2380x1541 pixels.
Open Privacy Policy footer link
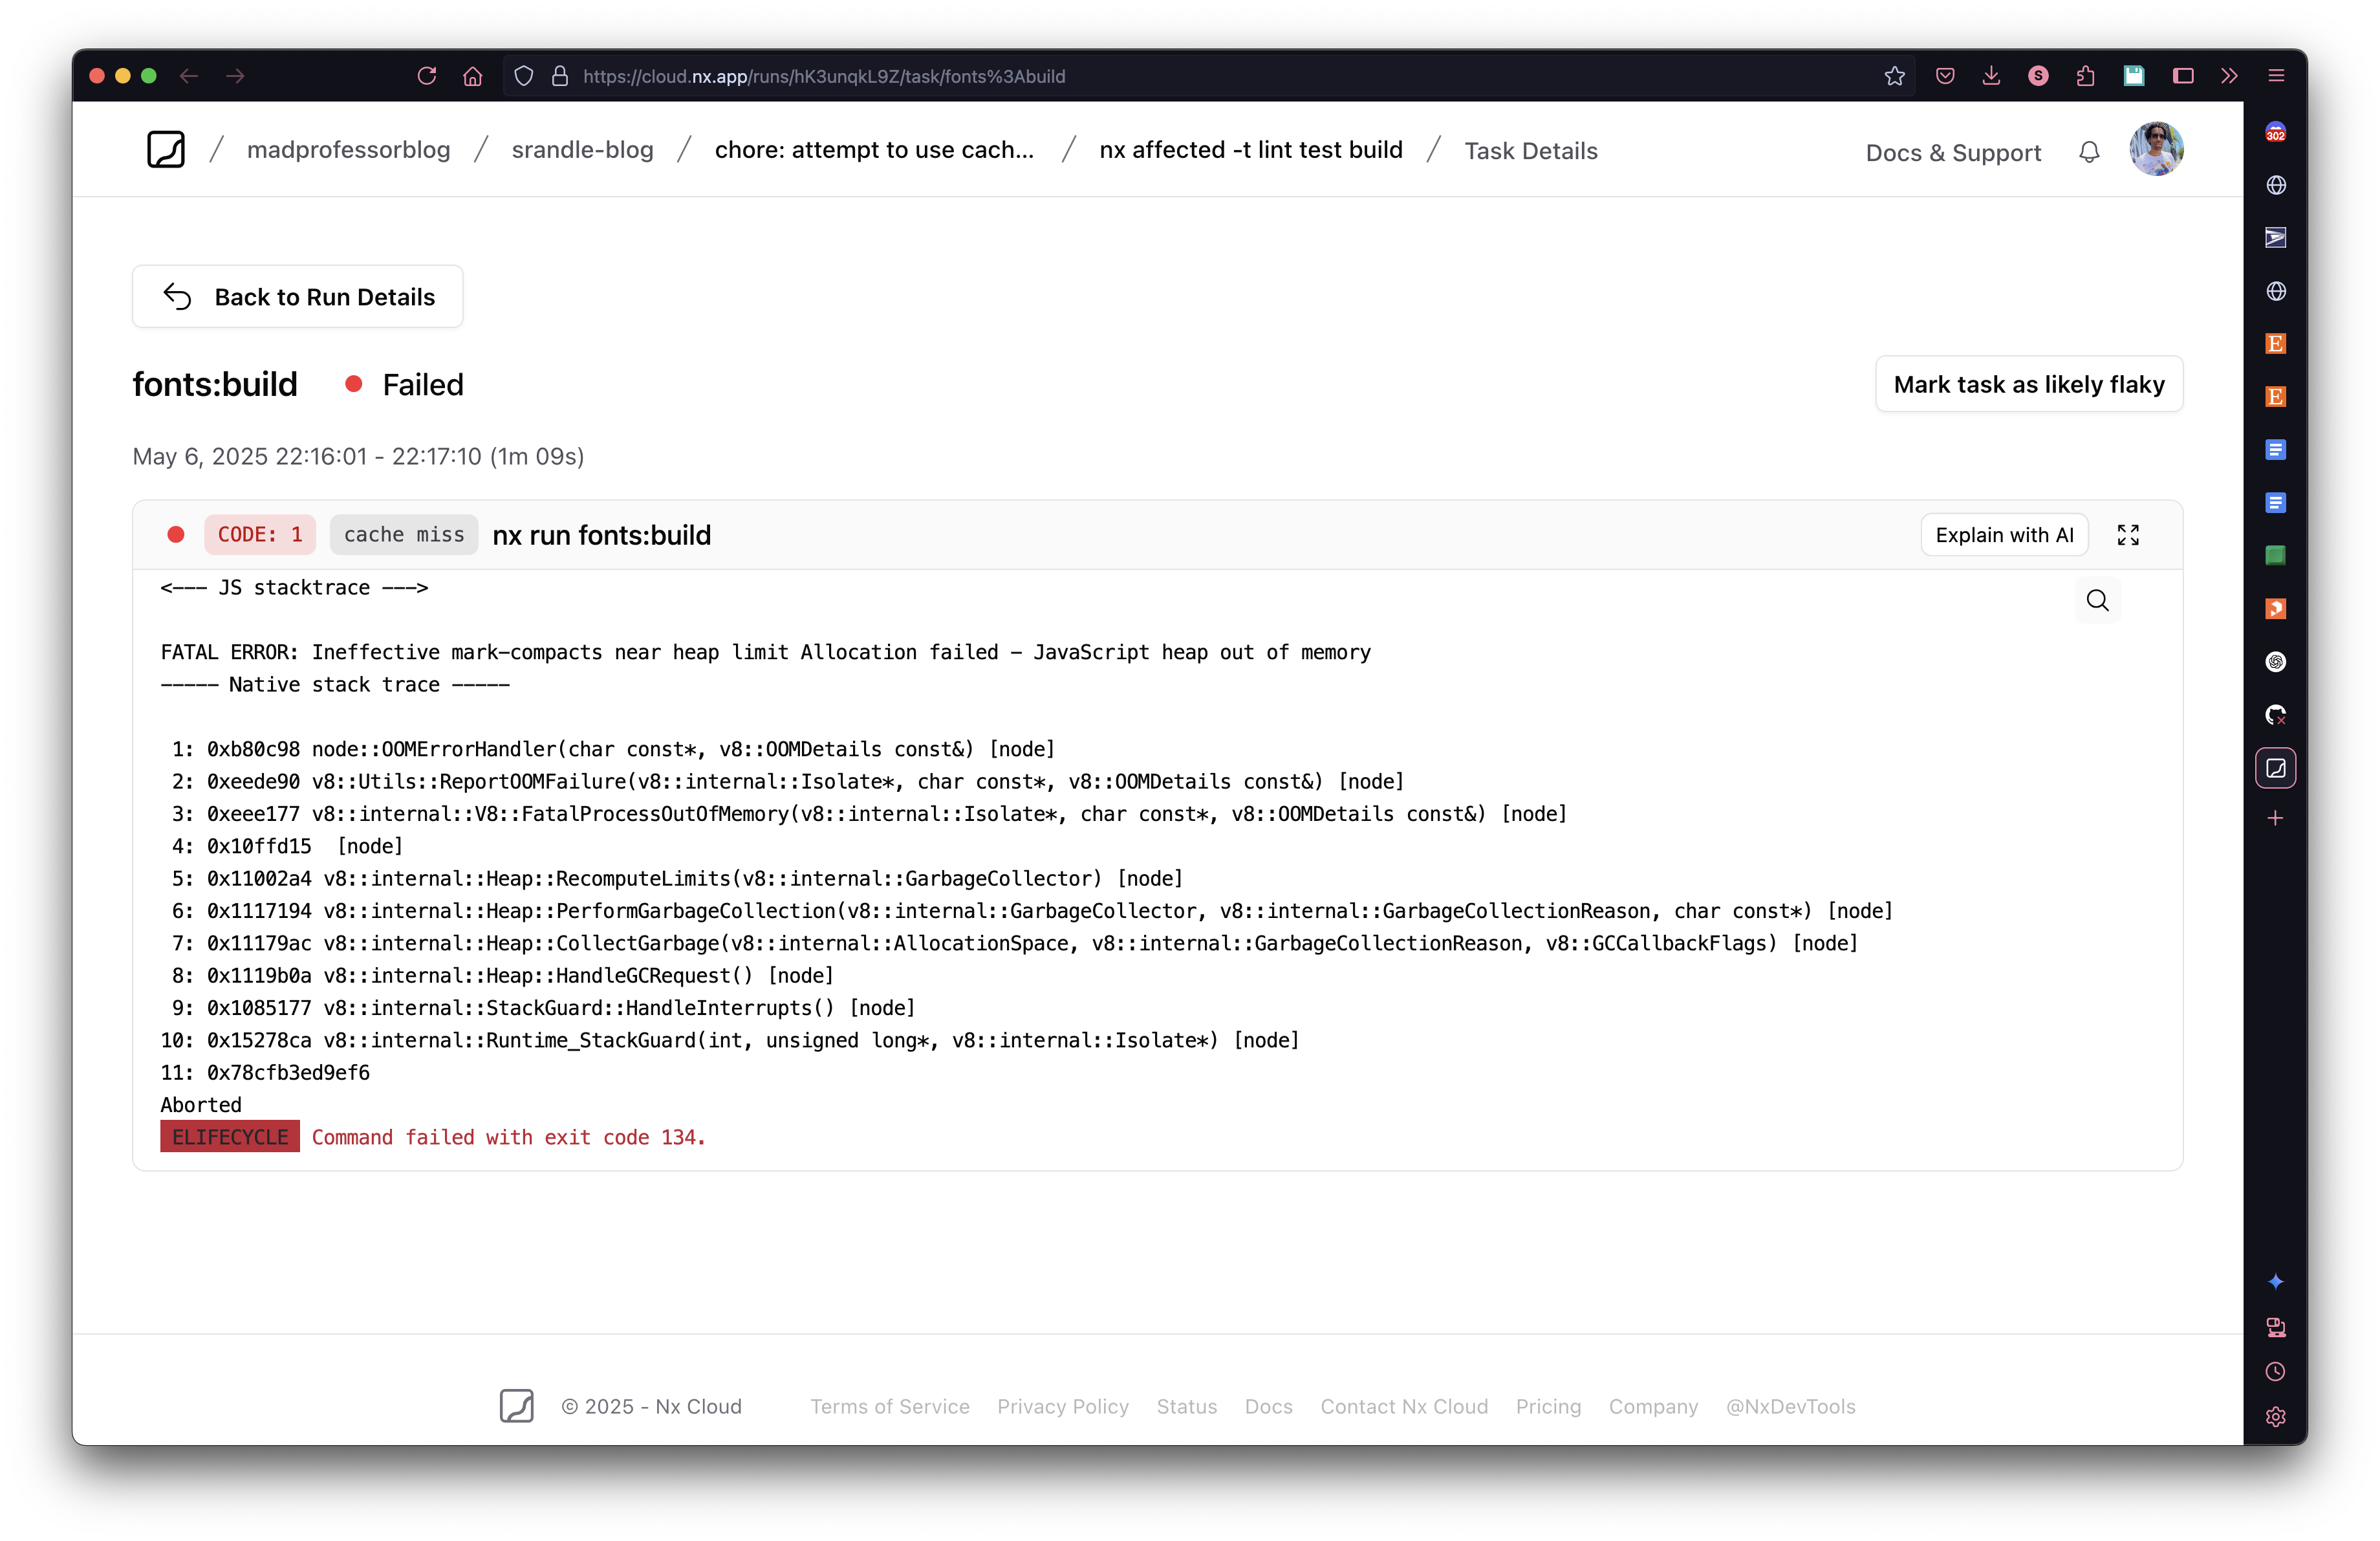coord(1063,1406)
